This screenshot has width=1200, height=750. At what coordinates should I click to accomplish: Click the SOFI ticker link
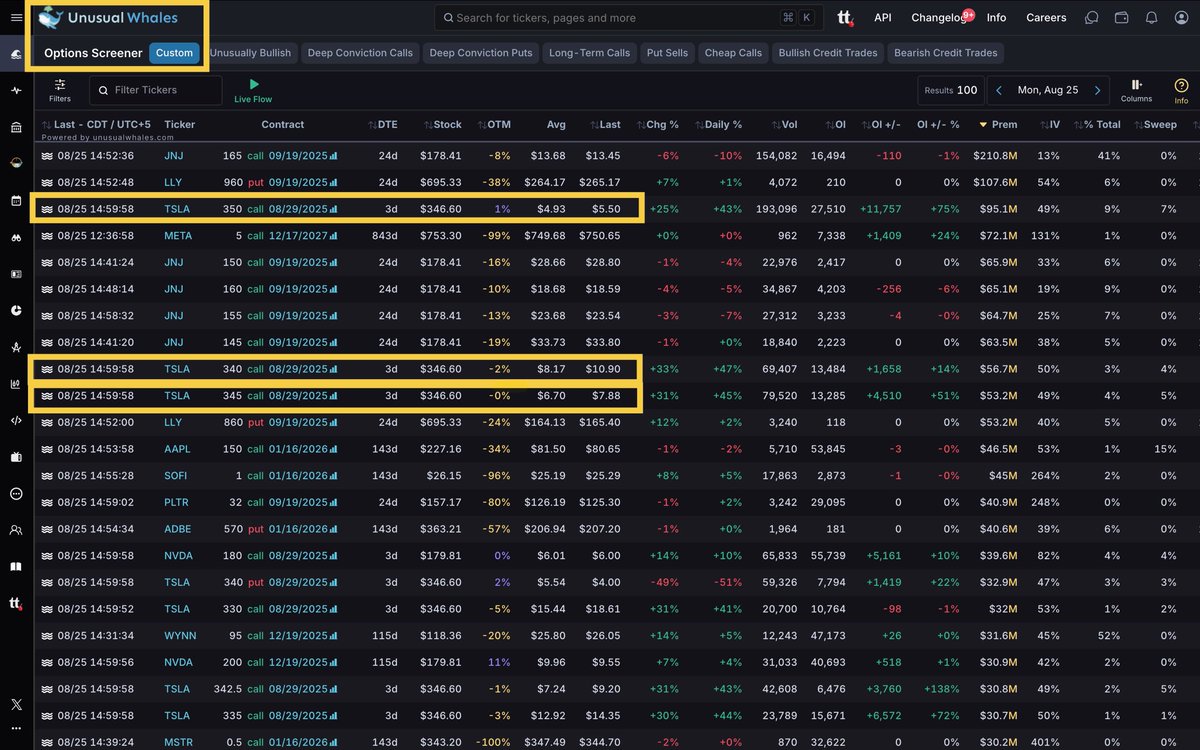pyautogui.click(x=177, y=476)
